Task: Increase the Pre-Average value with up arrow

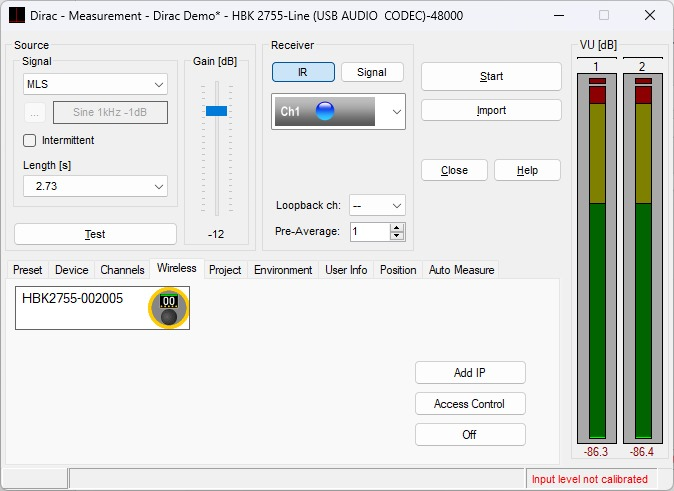Action: point(397,227)
